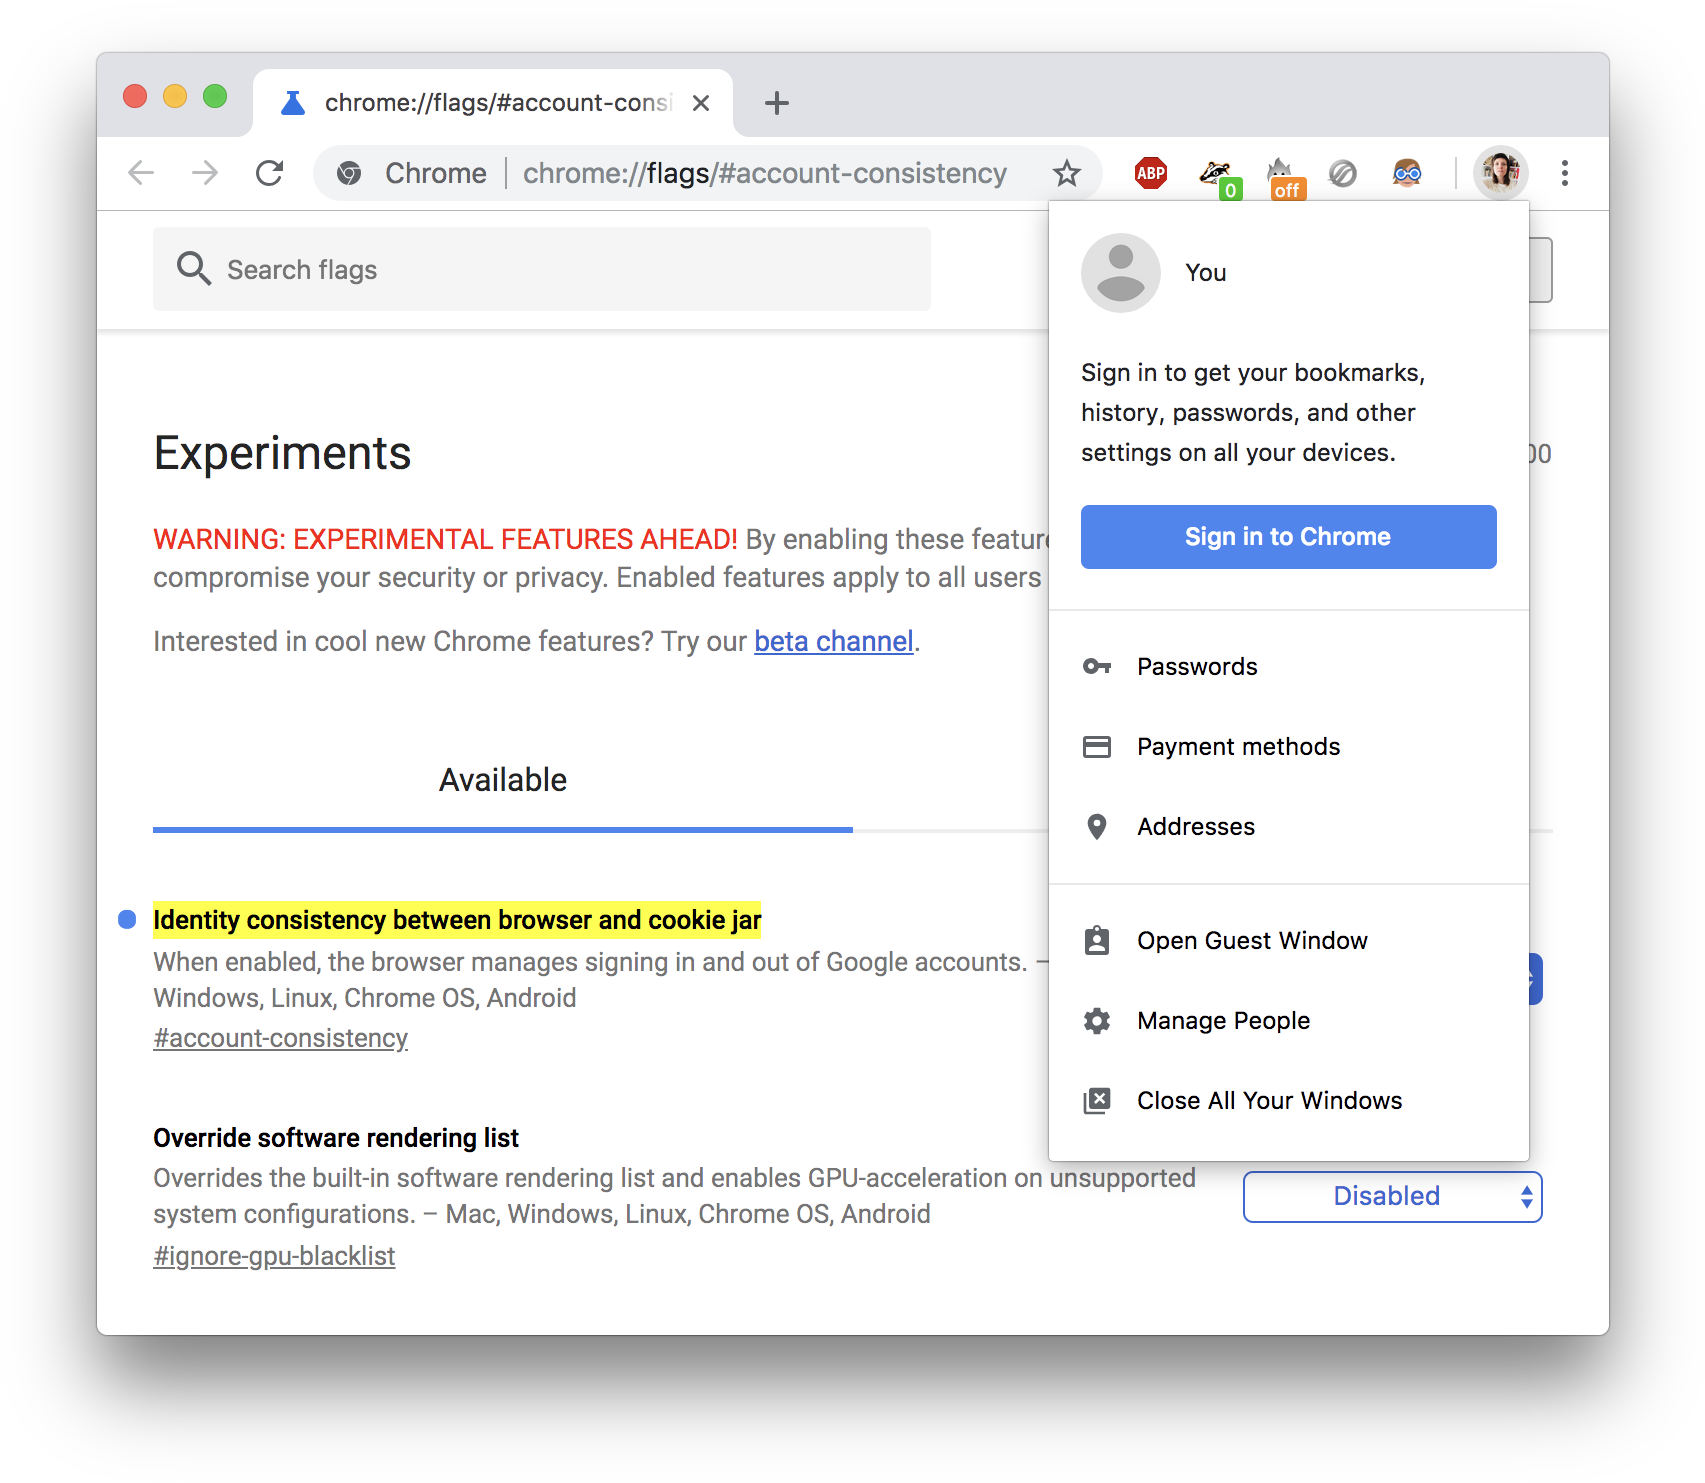This screenshot has height=1483, width=1705.
Task: Click the Chrome site info icon in address bar
Action: [x=349, y=174]
